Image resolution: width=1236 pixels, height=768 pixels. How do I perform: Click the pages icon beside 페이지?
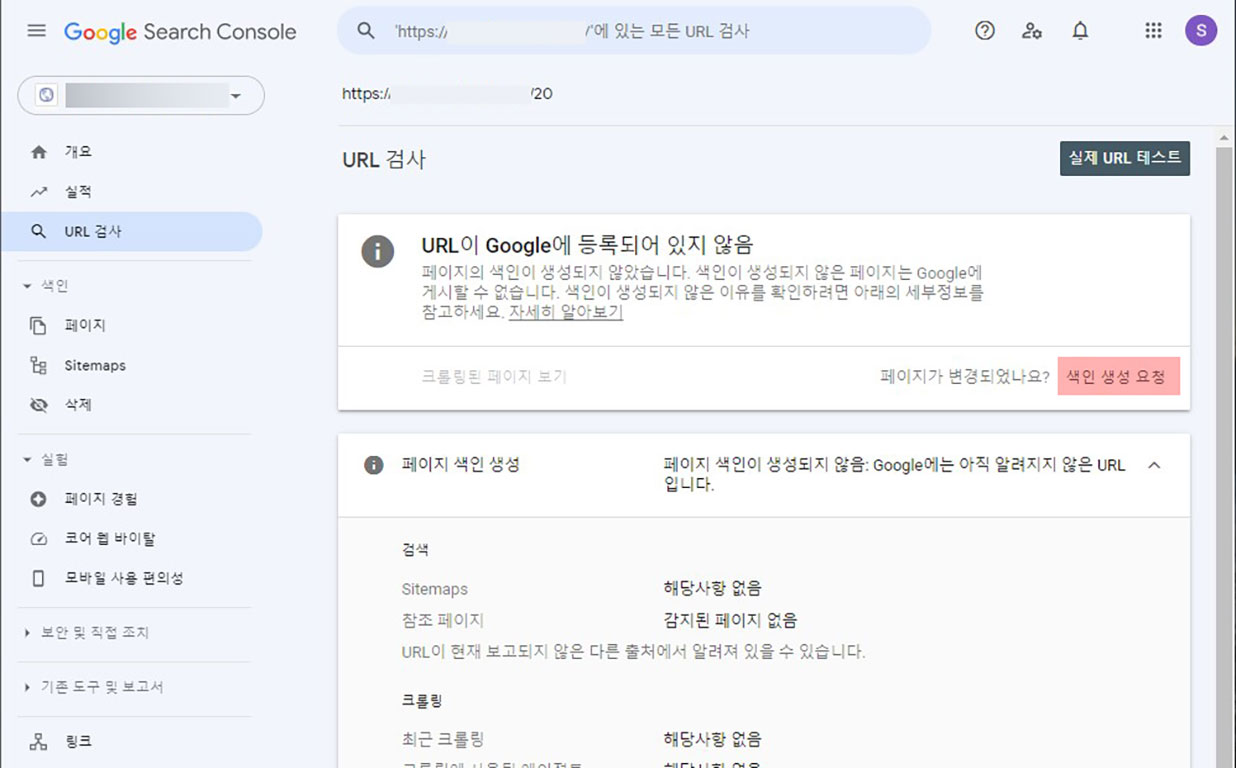point(39,326)
